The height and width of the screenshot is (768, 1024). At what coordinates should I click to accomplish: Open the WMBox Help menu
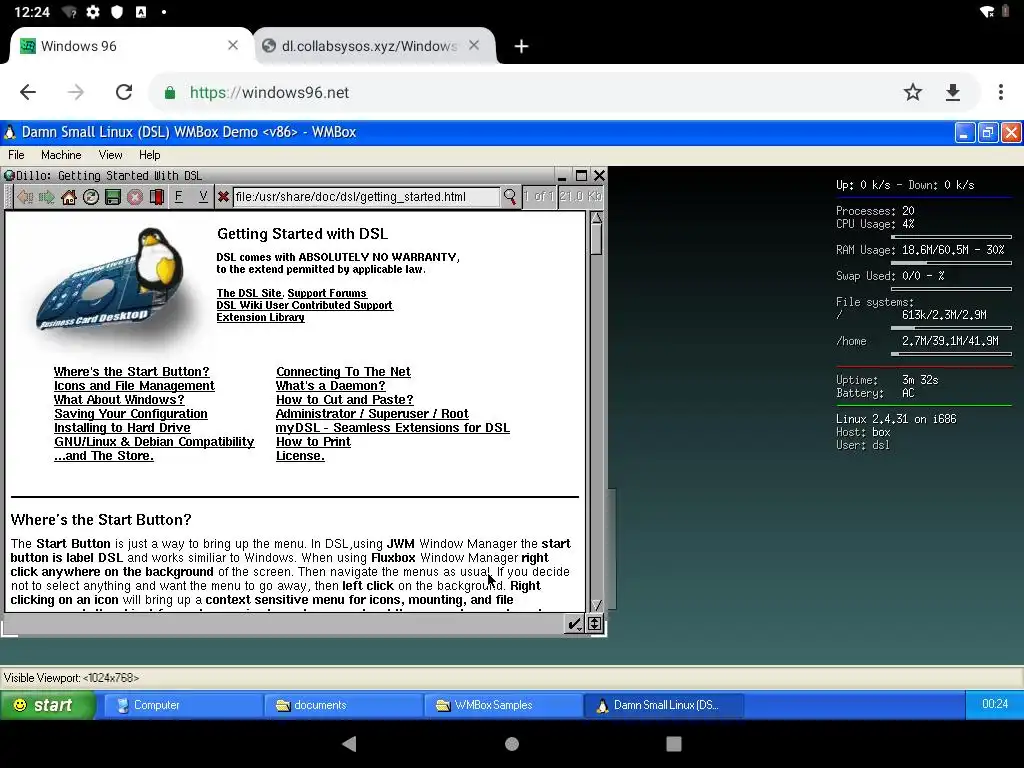tap(150, 155)
